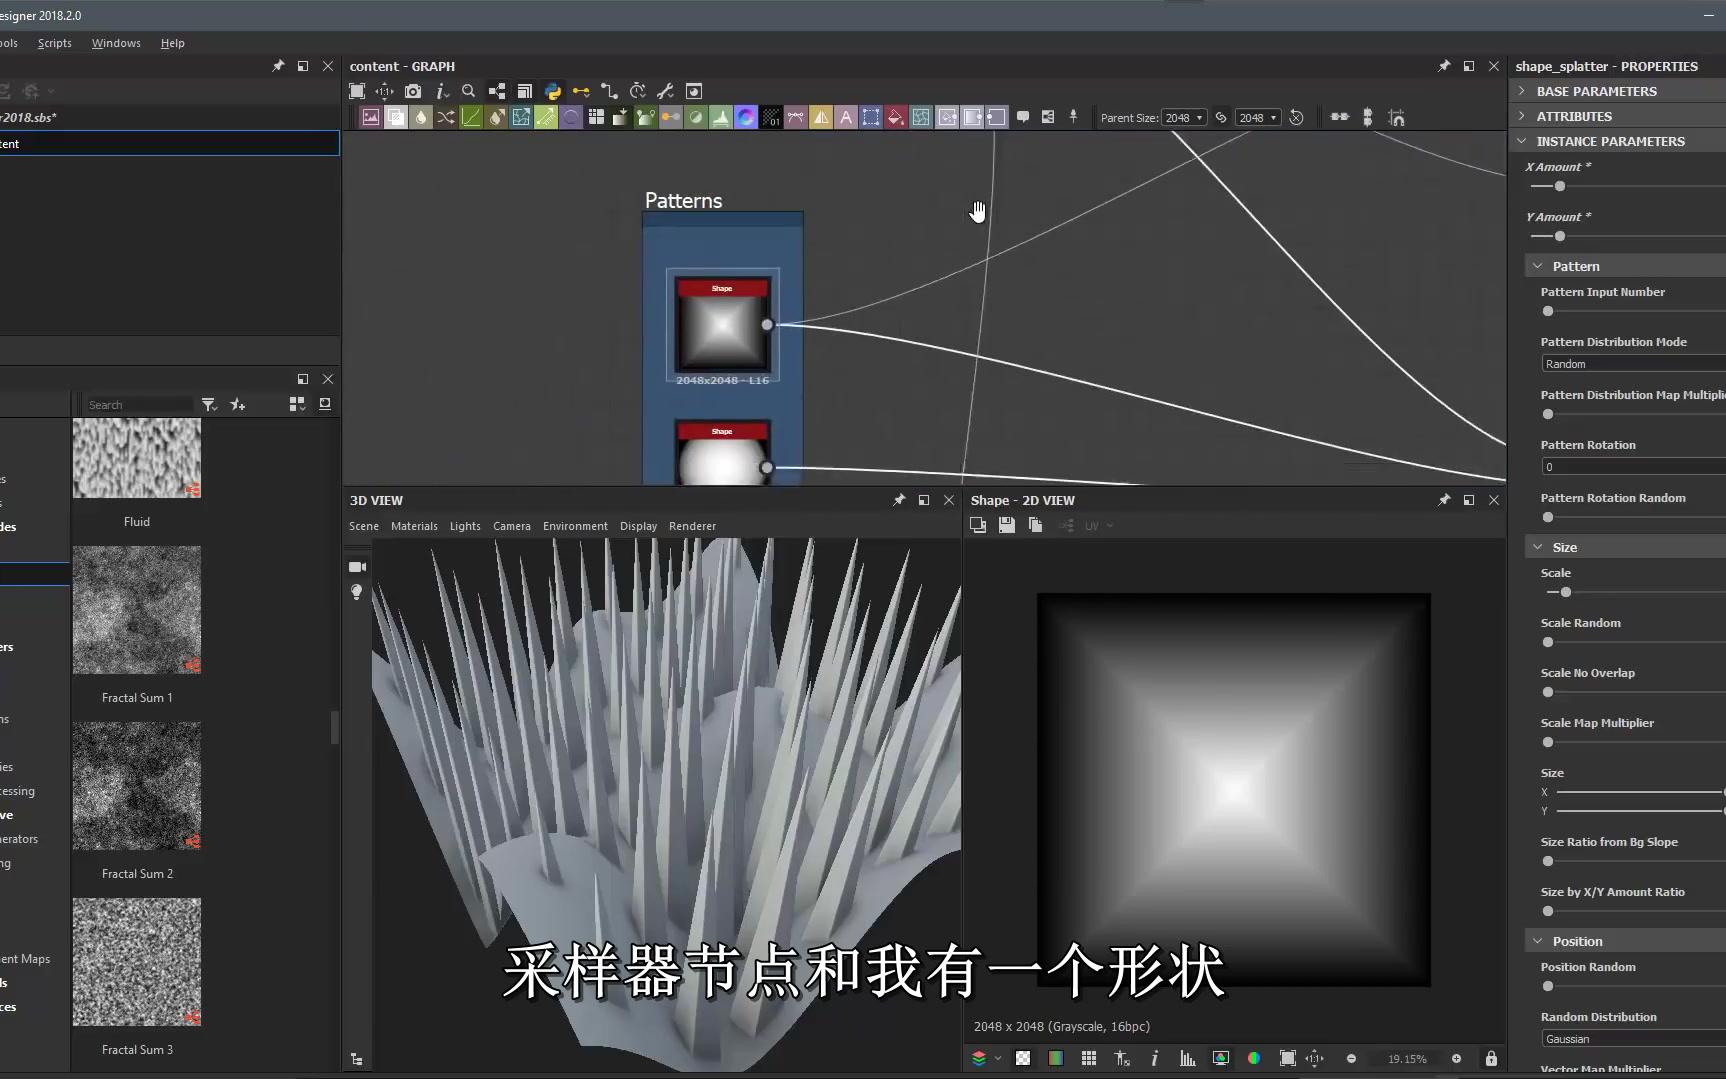Screen dimensions: 1726x1079
Task: Adjust the X Amount slider
Action: point(1559,186)
